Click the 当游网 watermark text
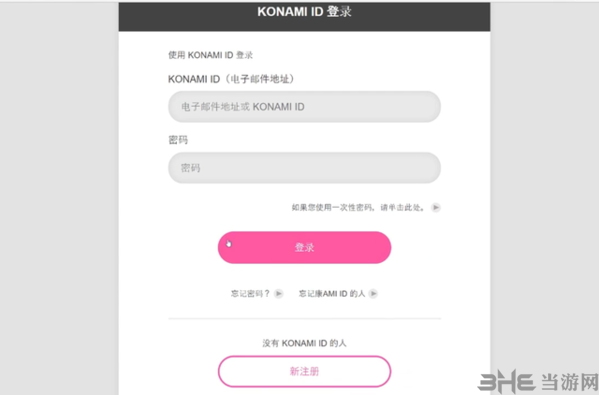This screenshot has height=395, width=599. point(569,381)
